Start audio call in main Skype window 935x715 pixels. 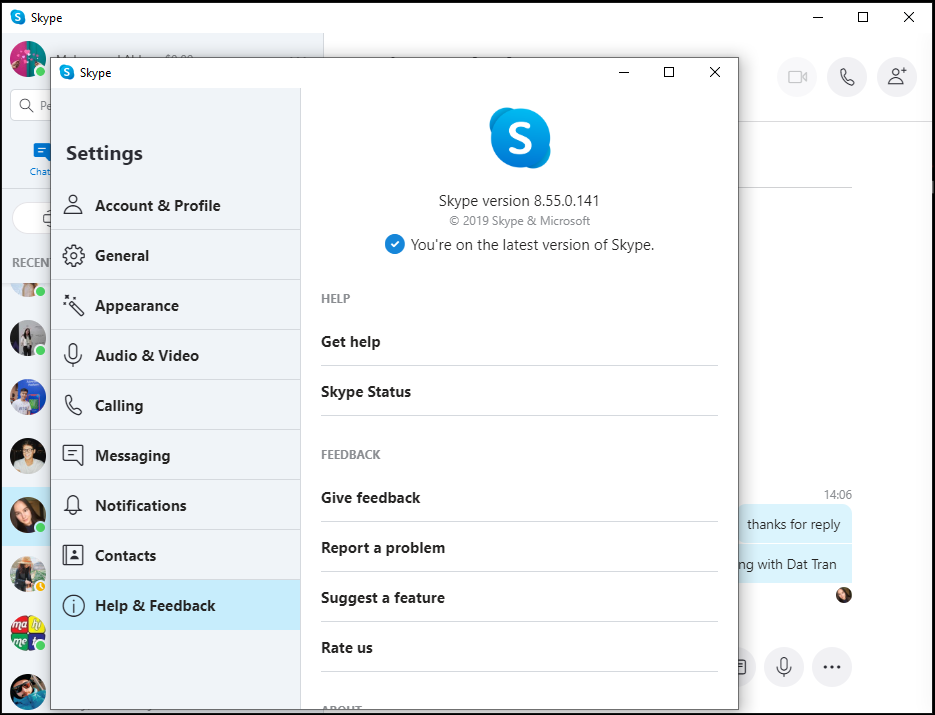847,77
